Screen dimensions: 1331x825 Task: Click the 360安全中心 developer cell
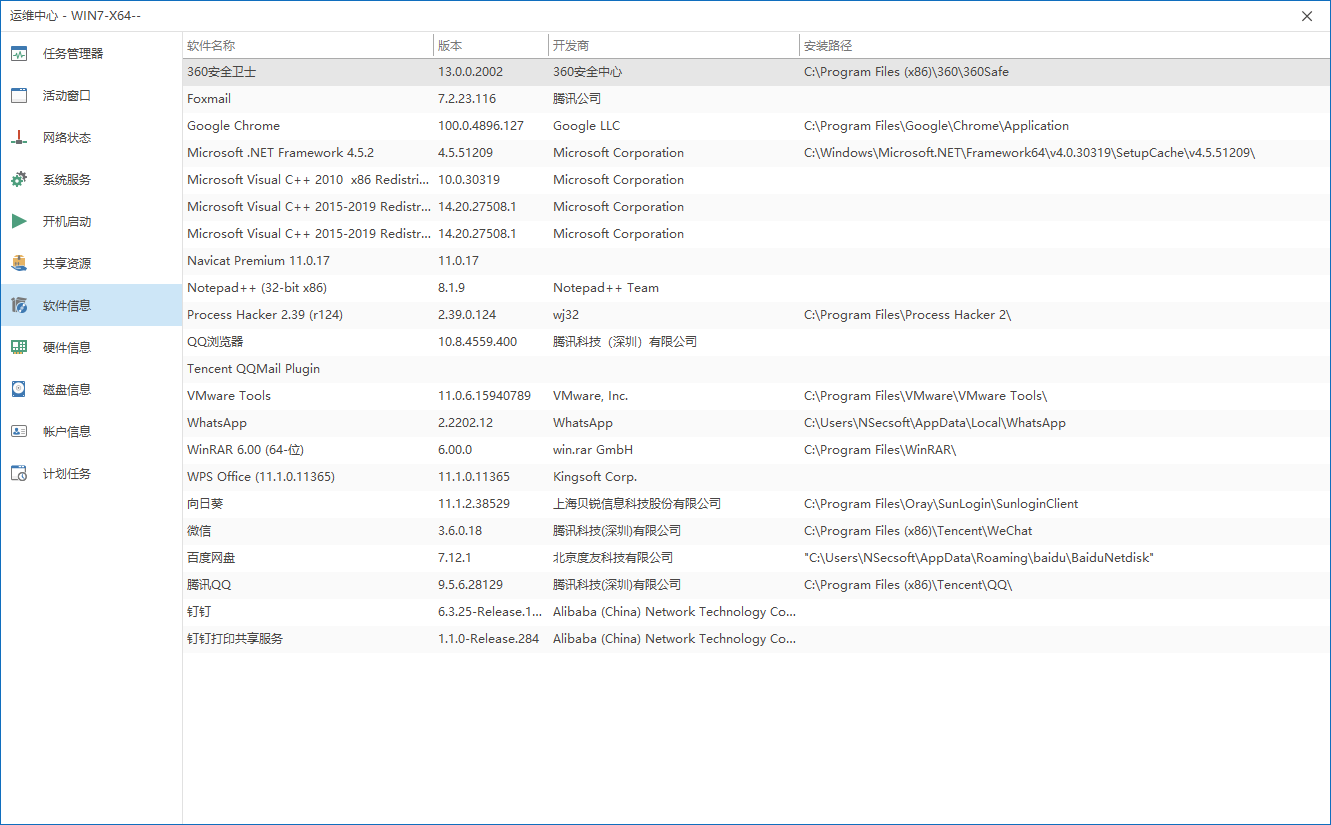coord(588,72)
